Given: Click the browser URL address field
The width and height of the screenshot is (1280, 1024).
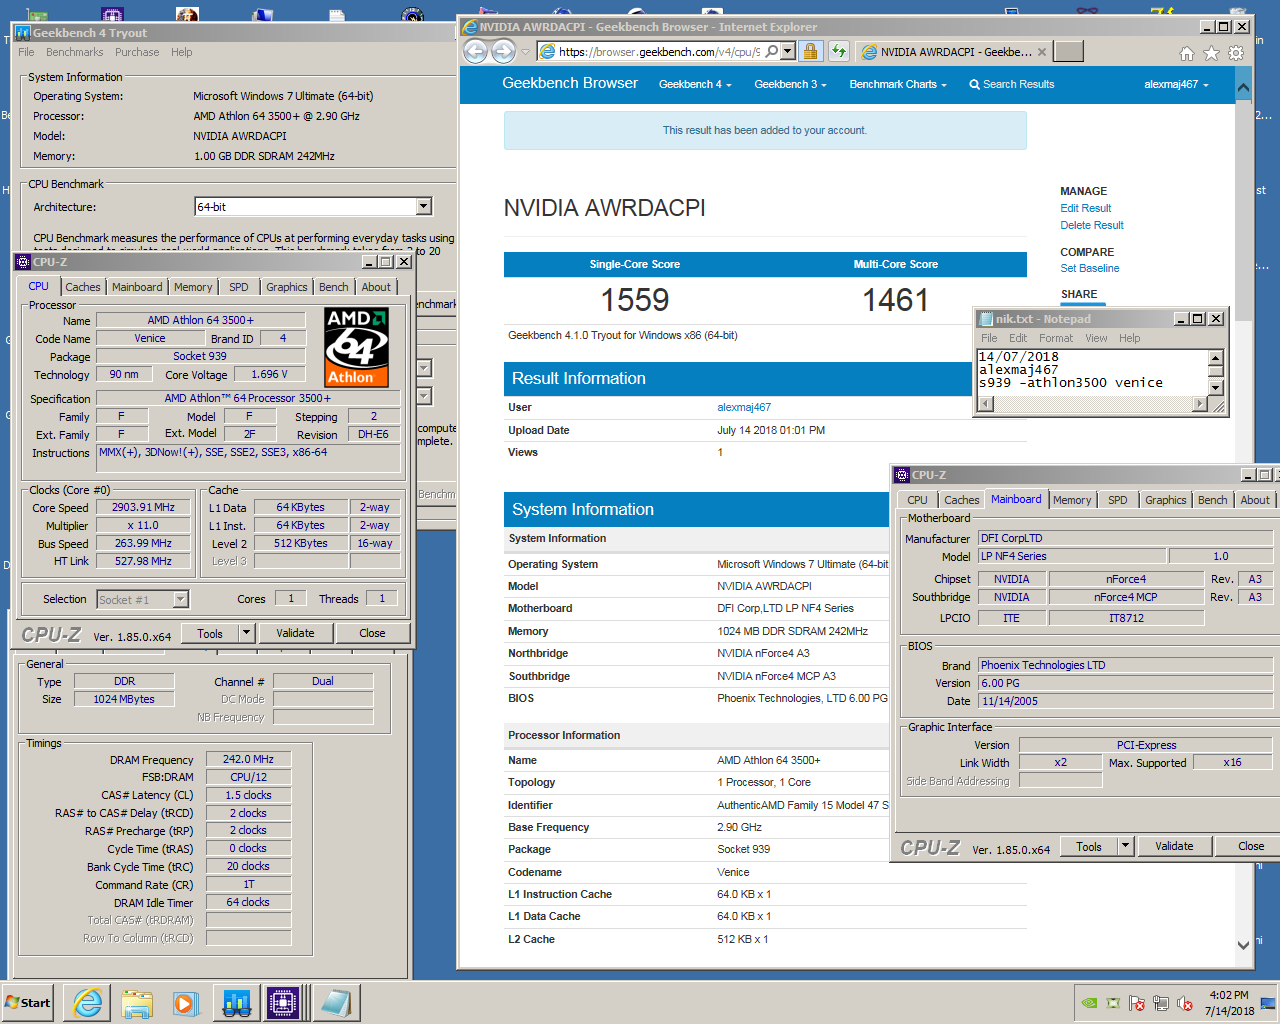Looking at the screenshot, I should (x=660, y=51).
